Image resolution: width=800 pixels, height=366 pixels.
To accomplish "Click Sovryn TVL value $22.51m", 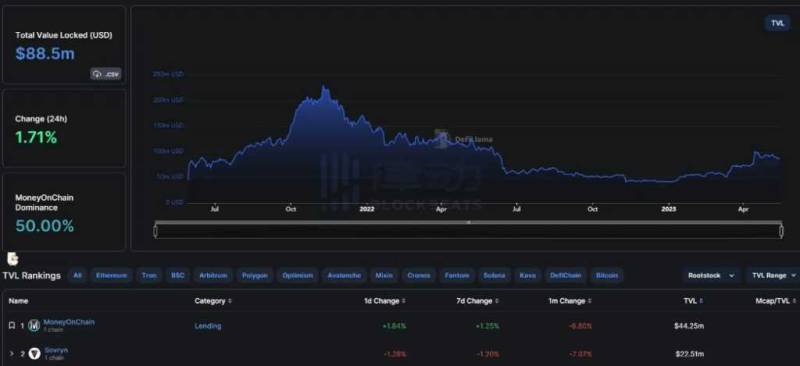I will coord(689,353).
